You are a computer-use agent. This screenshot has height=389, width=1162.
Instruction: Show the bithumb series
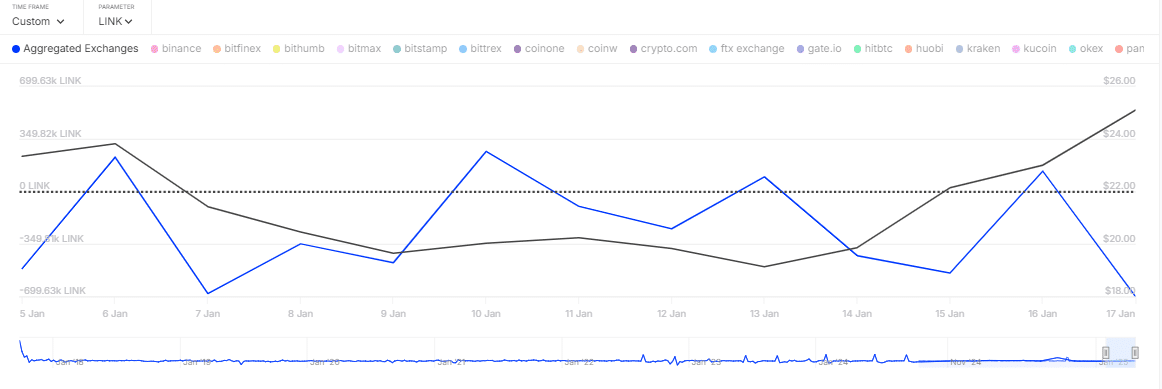[298, 49]
